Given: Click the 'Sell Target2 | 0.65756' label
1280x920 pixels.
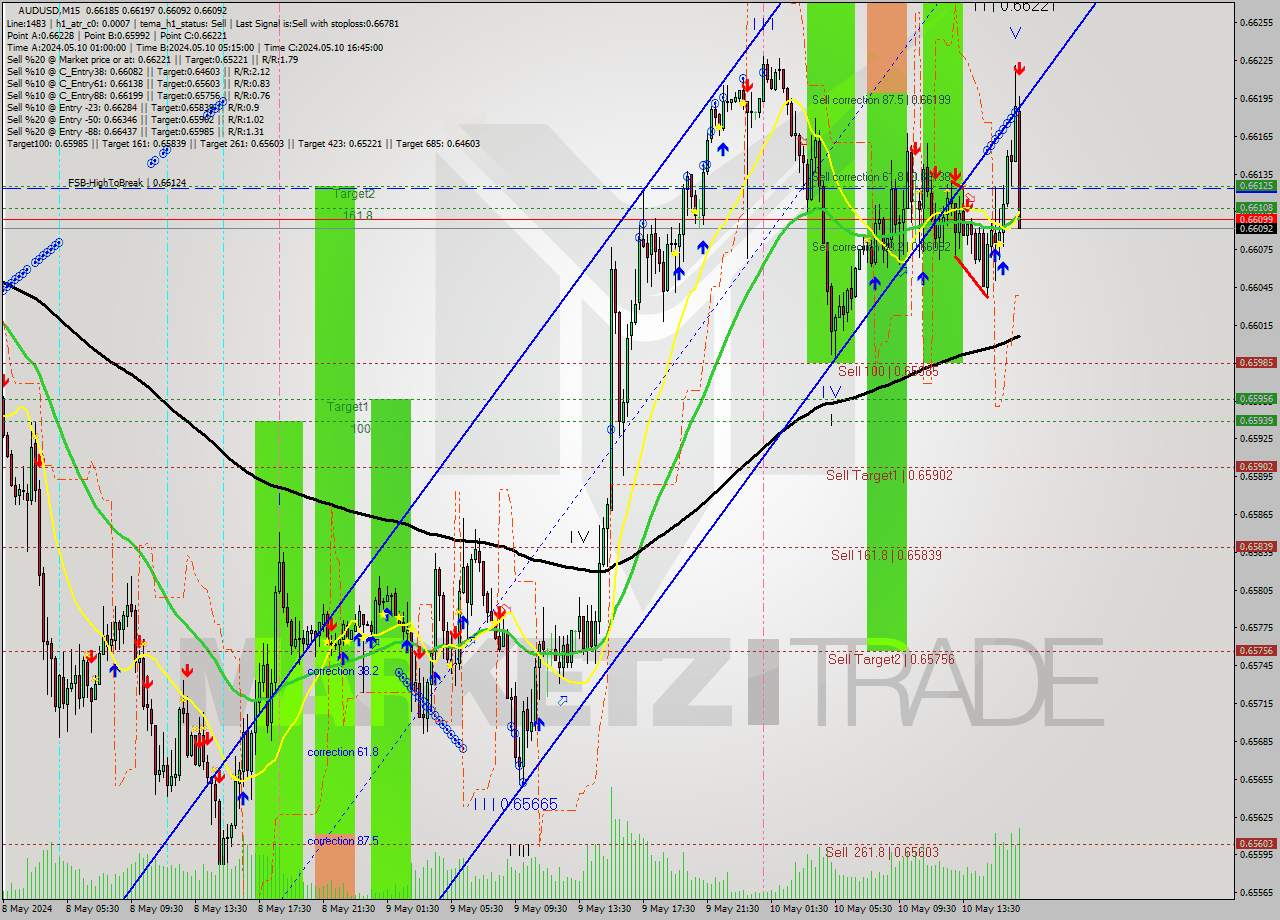Looking at the screenshot, I should point(891,659).
